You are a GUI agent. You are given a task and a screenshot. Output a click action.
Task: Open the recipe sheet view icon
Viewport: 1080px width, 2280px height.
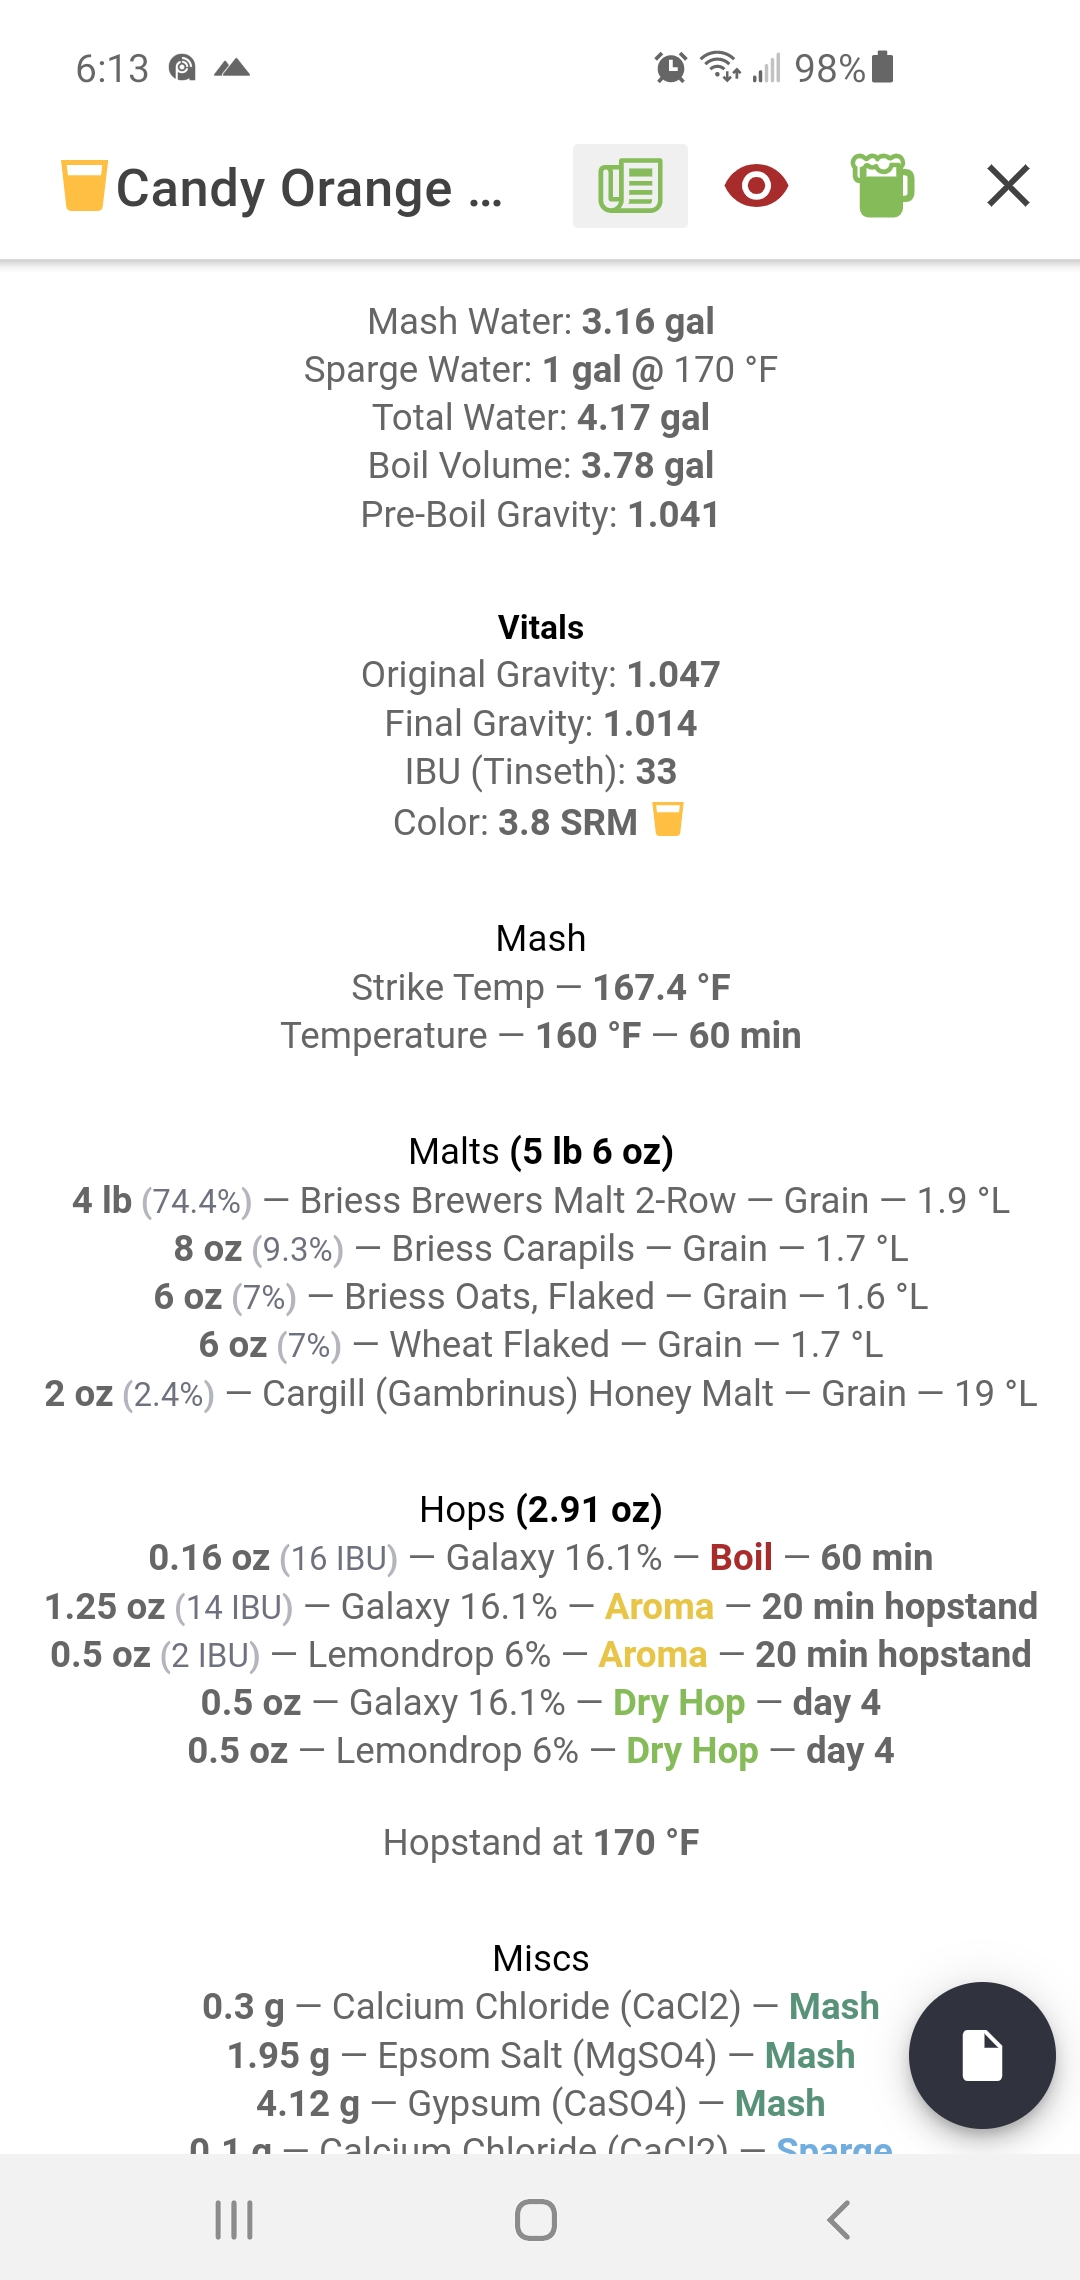pos(630,186)
